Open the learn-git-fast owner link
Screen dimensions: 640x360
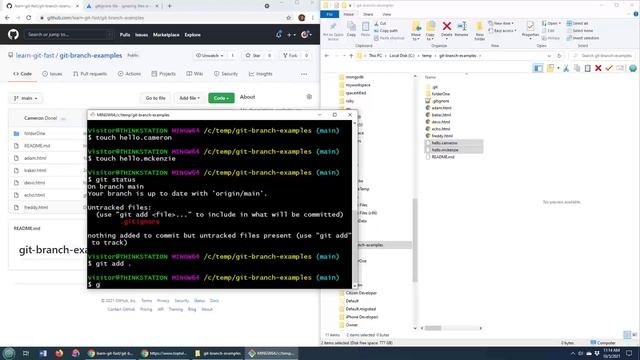35,56
